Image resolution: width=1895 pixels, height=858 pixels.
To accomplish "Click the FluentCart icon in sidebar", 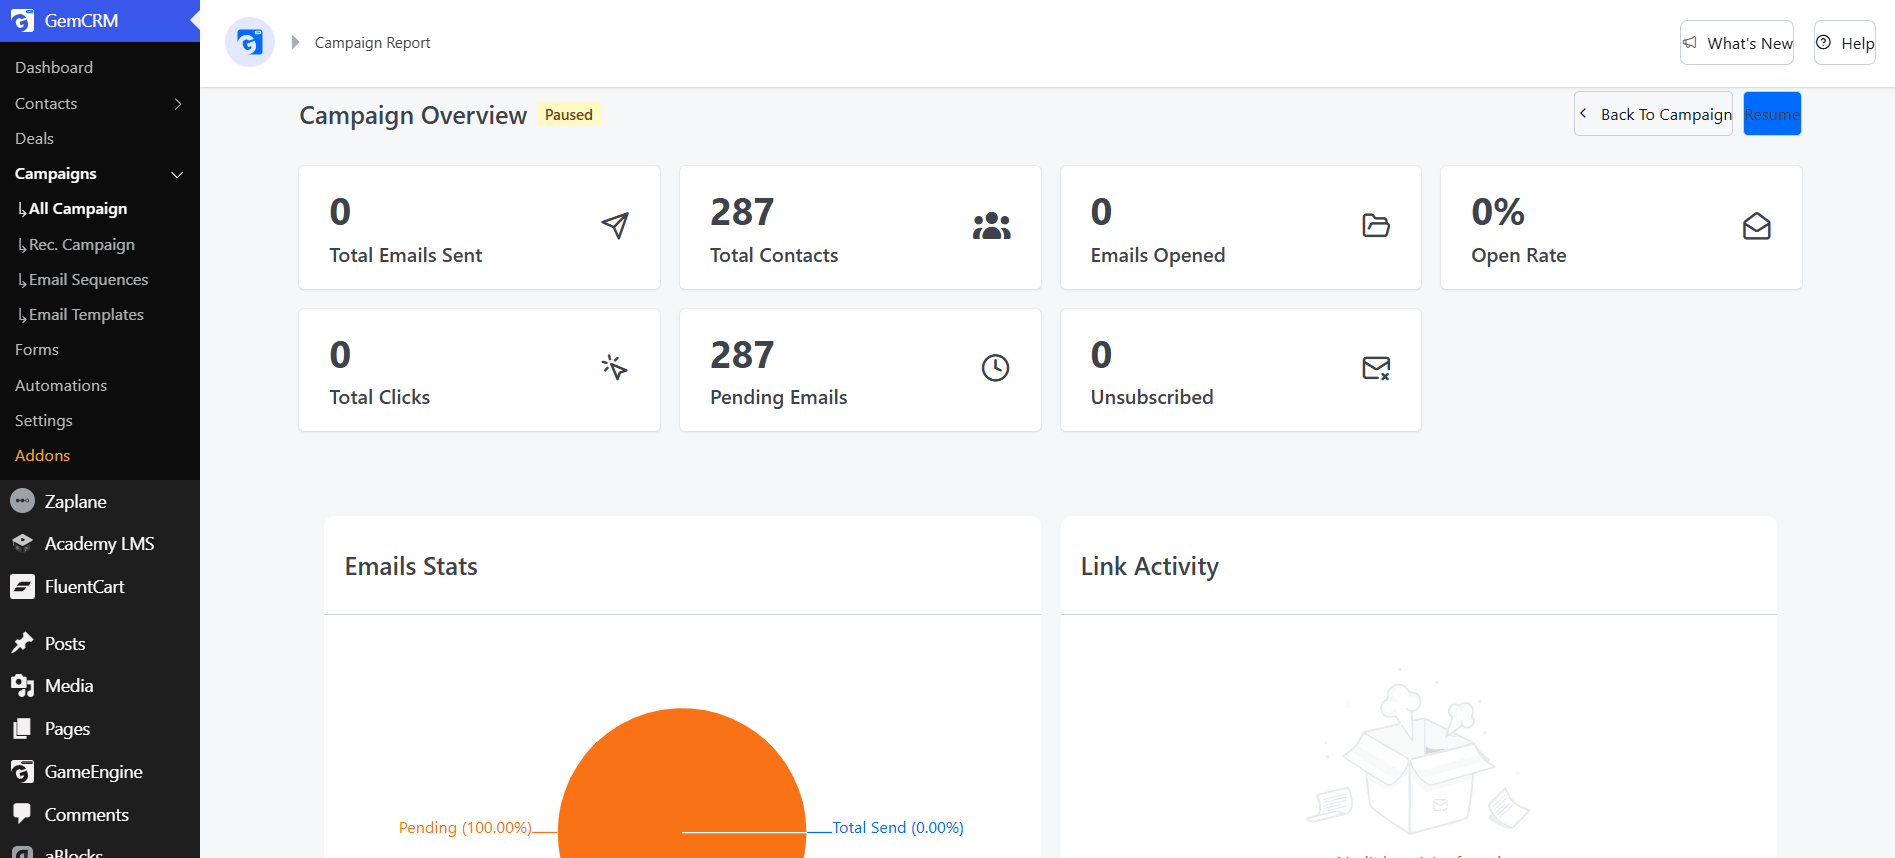I will pyautogui.click(x=22, y=586).
